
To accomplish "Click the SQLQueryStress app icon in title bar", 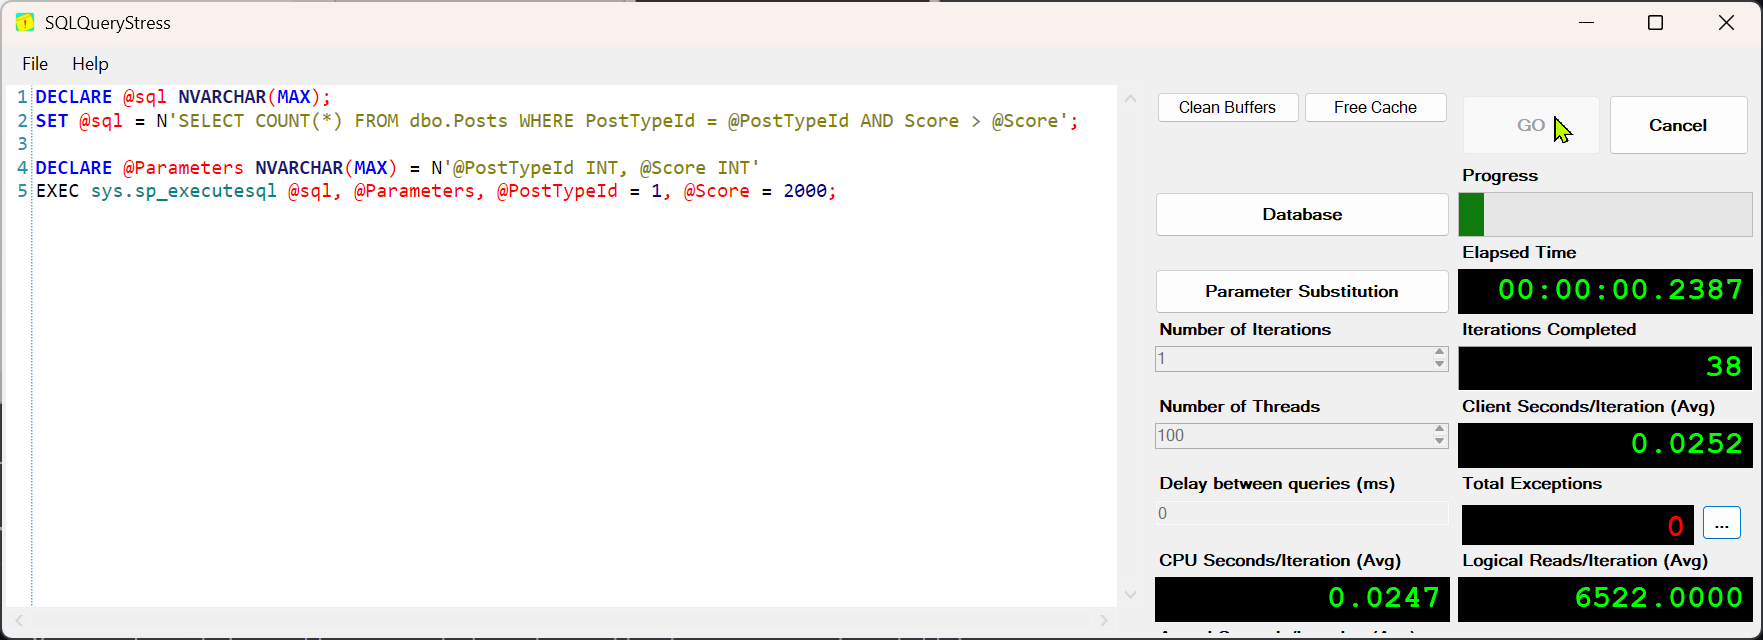I will (25, 23).
